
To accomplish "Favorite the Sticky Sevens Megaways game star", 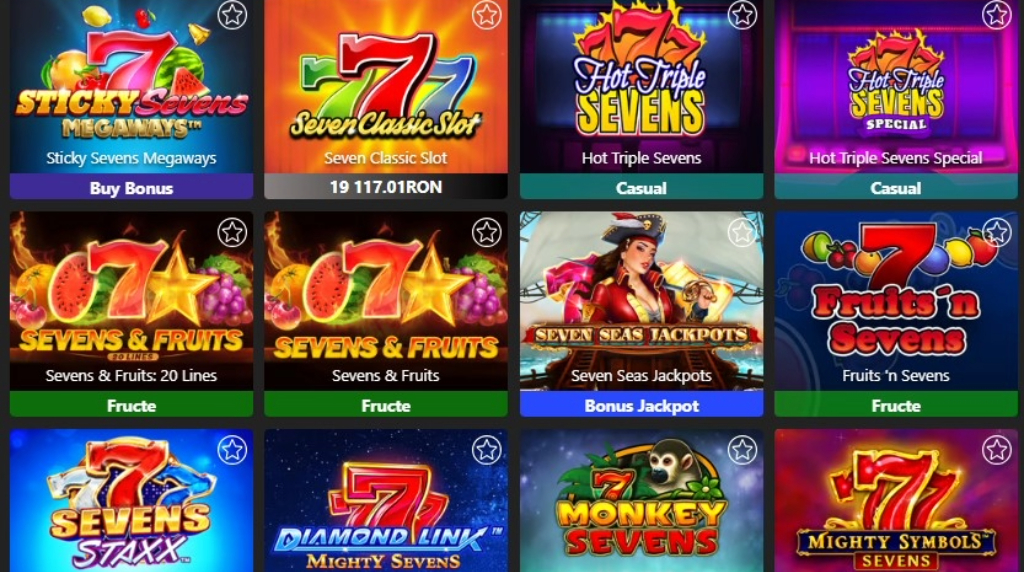I will coord(232,14).
